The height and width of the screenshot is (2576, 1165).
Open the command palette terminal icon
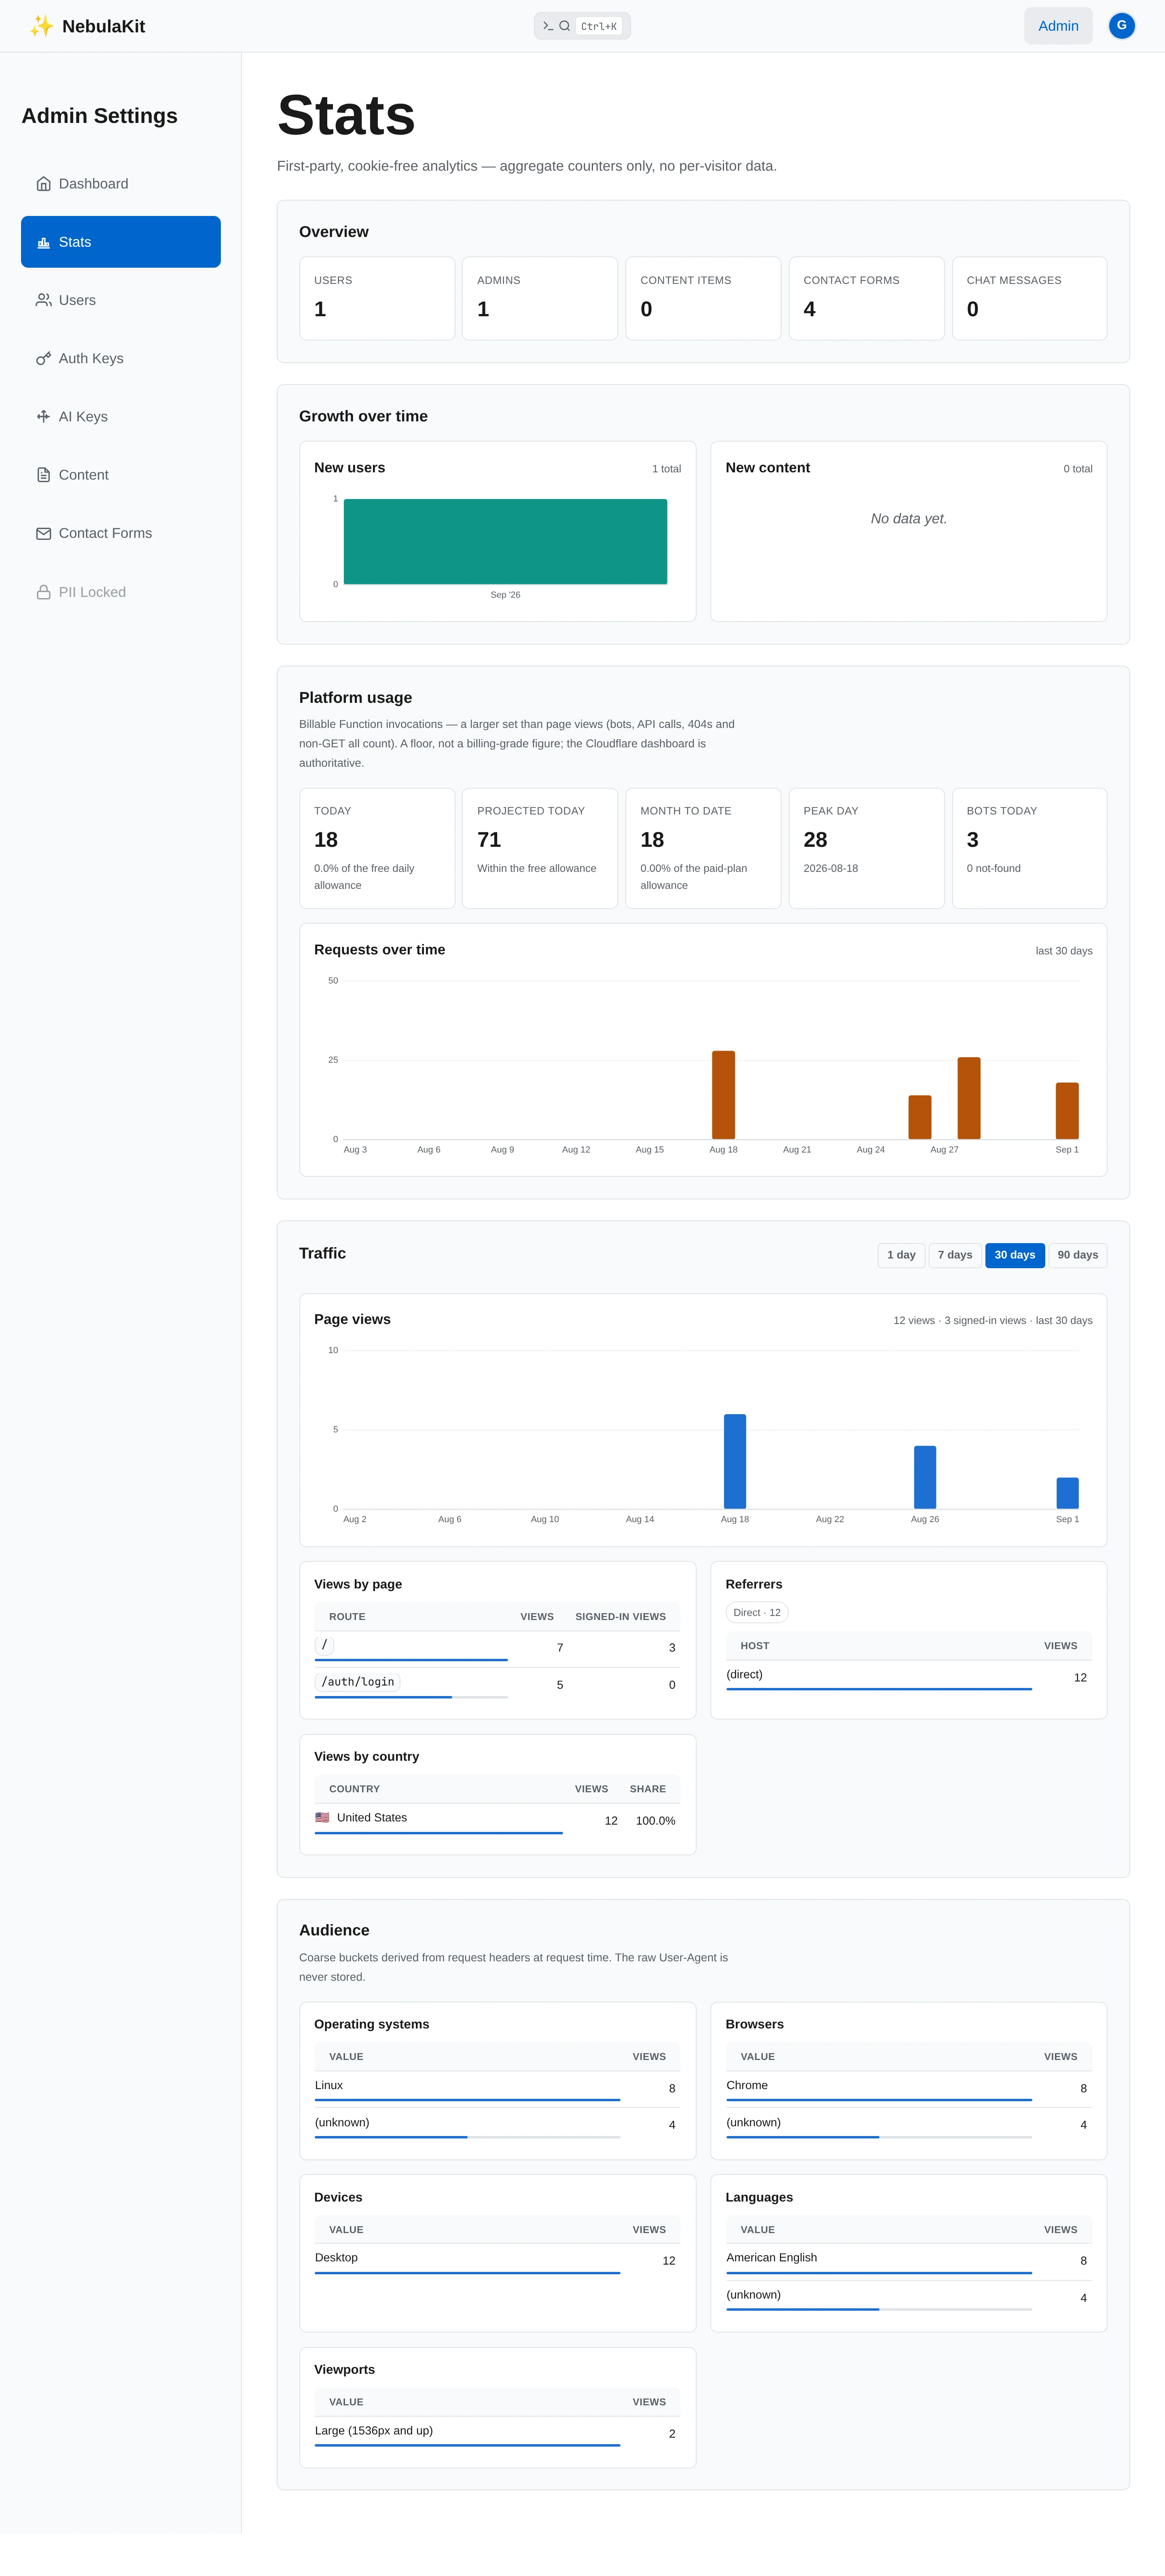548,26
